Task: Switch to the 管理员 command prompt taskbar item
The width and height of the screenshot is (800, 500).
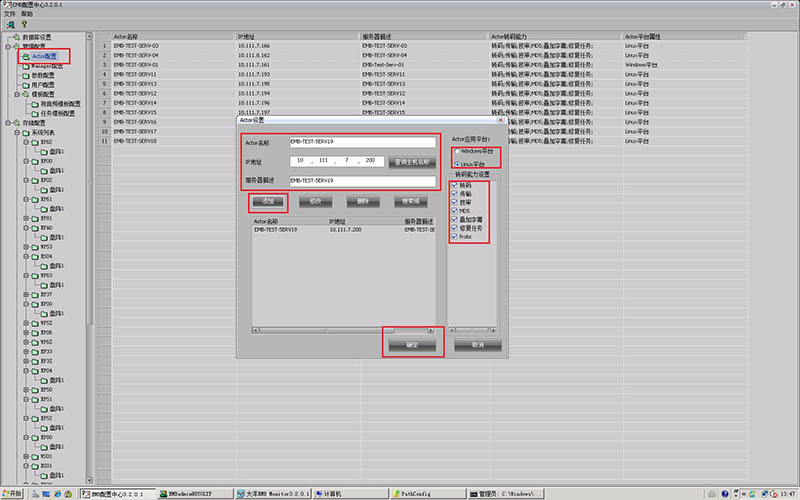Action: (x=506, y=494)
